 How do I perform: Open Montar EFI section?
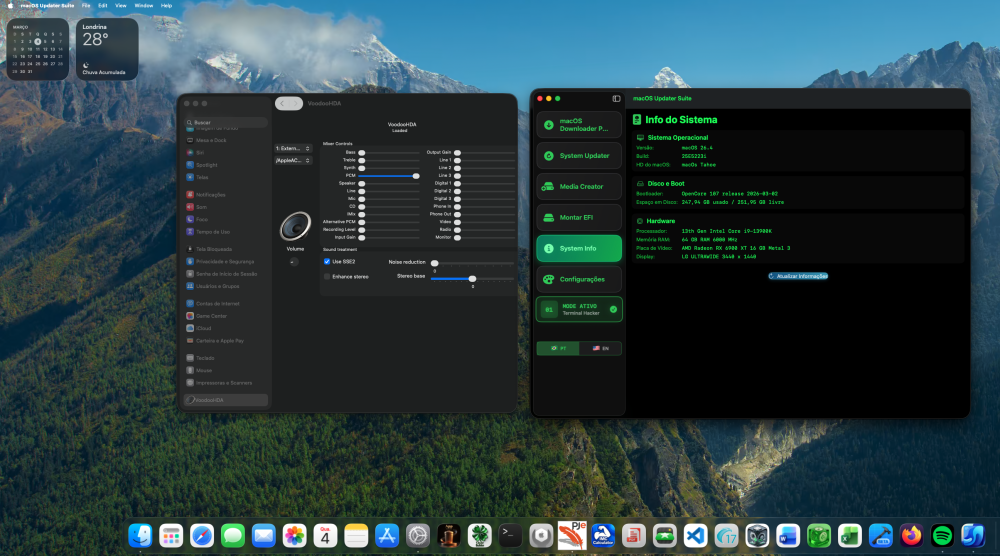tap(579, 217)
